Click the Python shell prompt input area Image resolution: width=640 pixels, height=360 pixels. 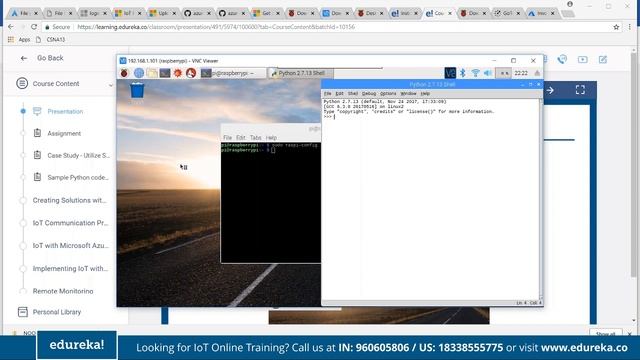[x=431, y=117]
